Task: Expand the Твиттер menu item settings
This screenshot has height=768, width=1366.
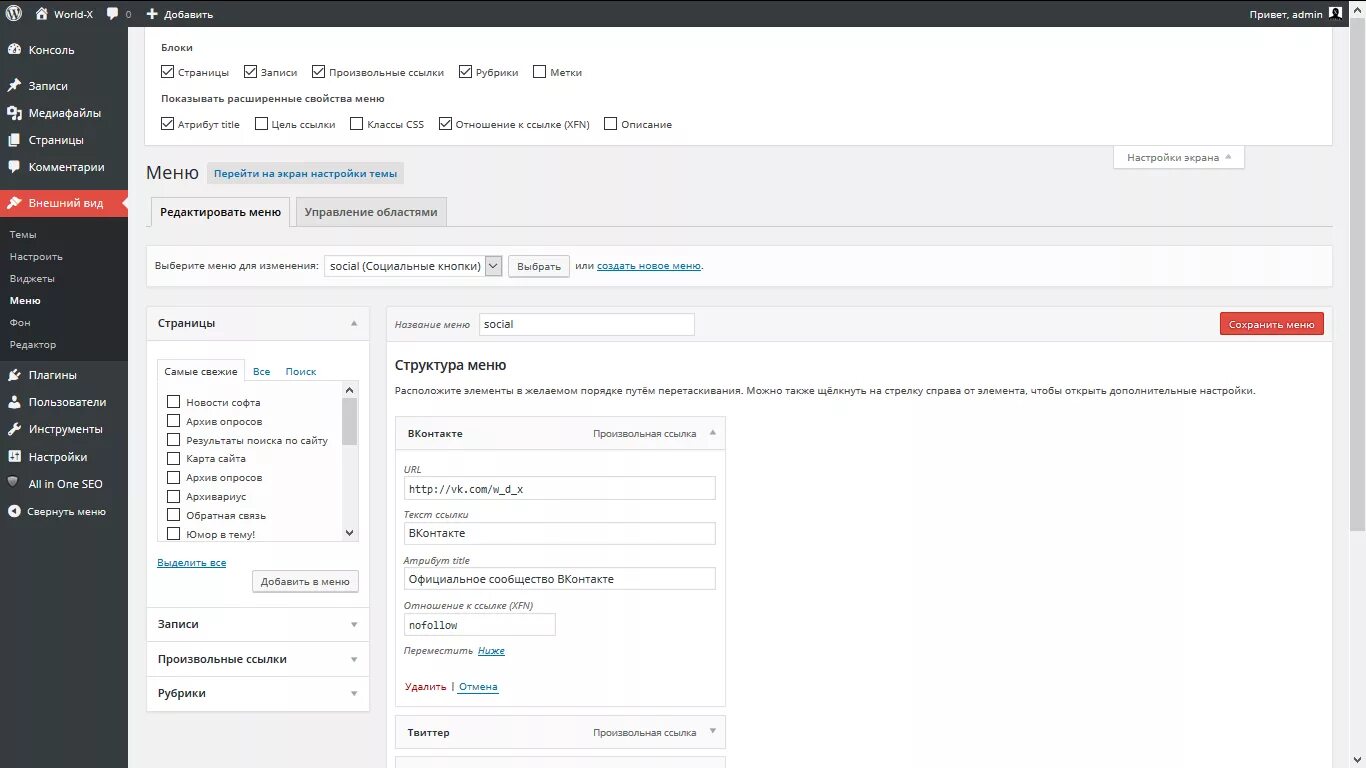Action: point(713,732)
